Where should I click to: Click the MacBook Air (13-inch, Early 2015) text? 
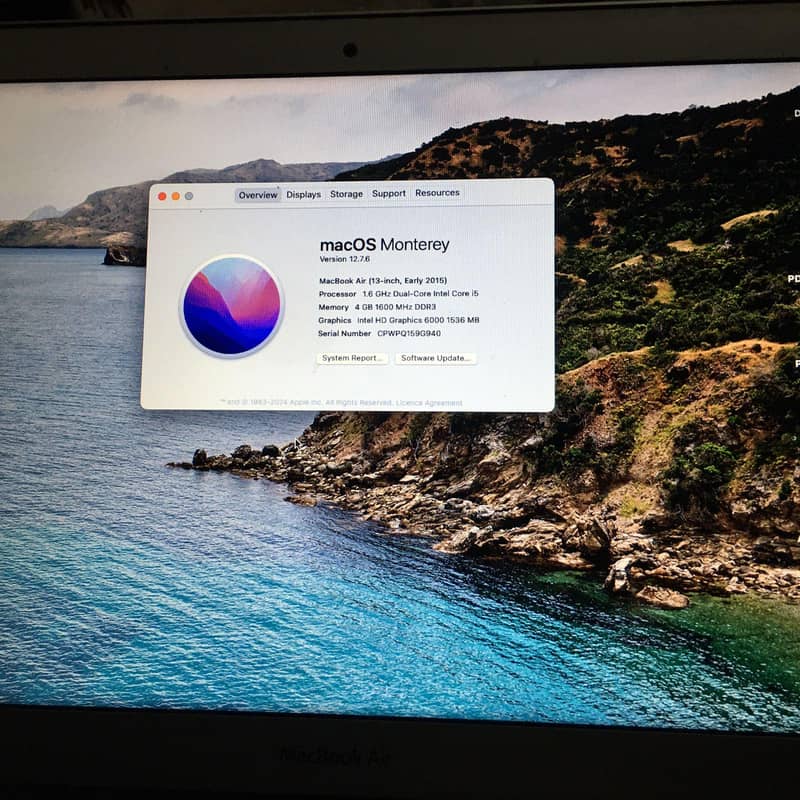(383, 281)
